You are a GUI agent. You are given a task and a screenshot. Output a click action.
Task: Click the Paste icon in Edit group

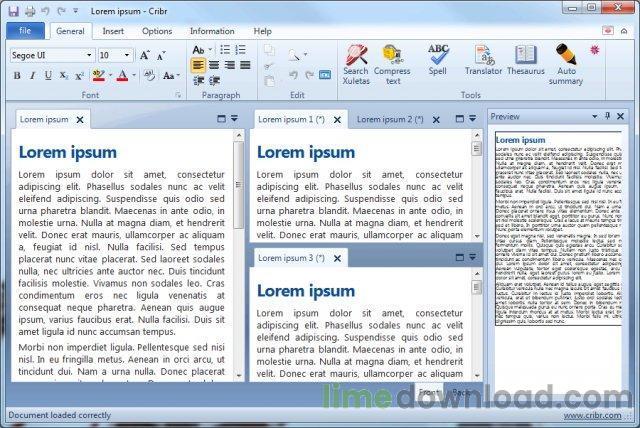point(269,81)
